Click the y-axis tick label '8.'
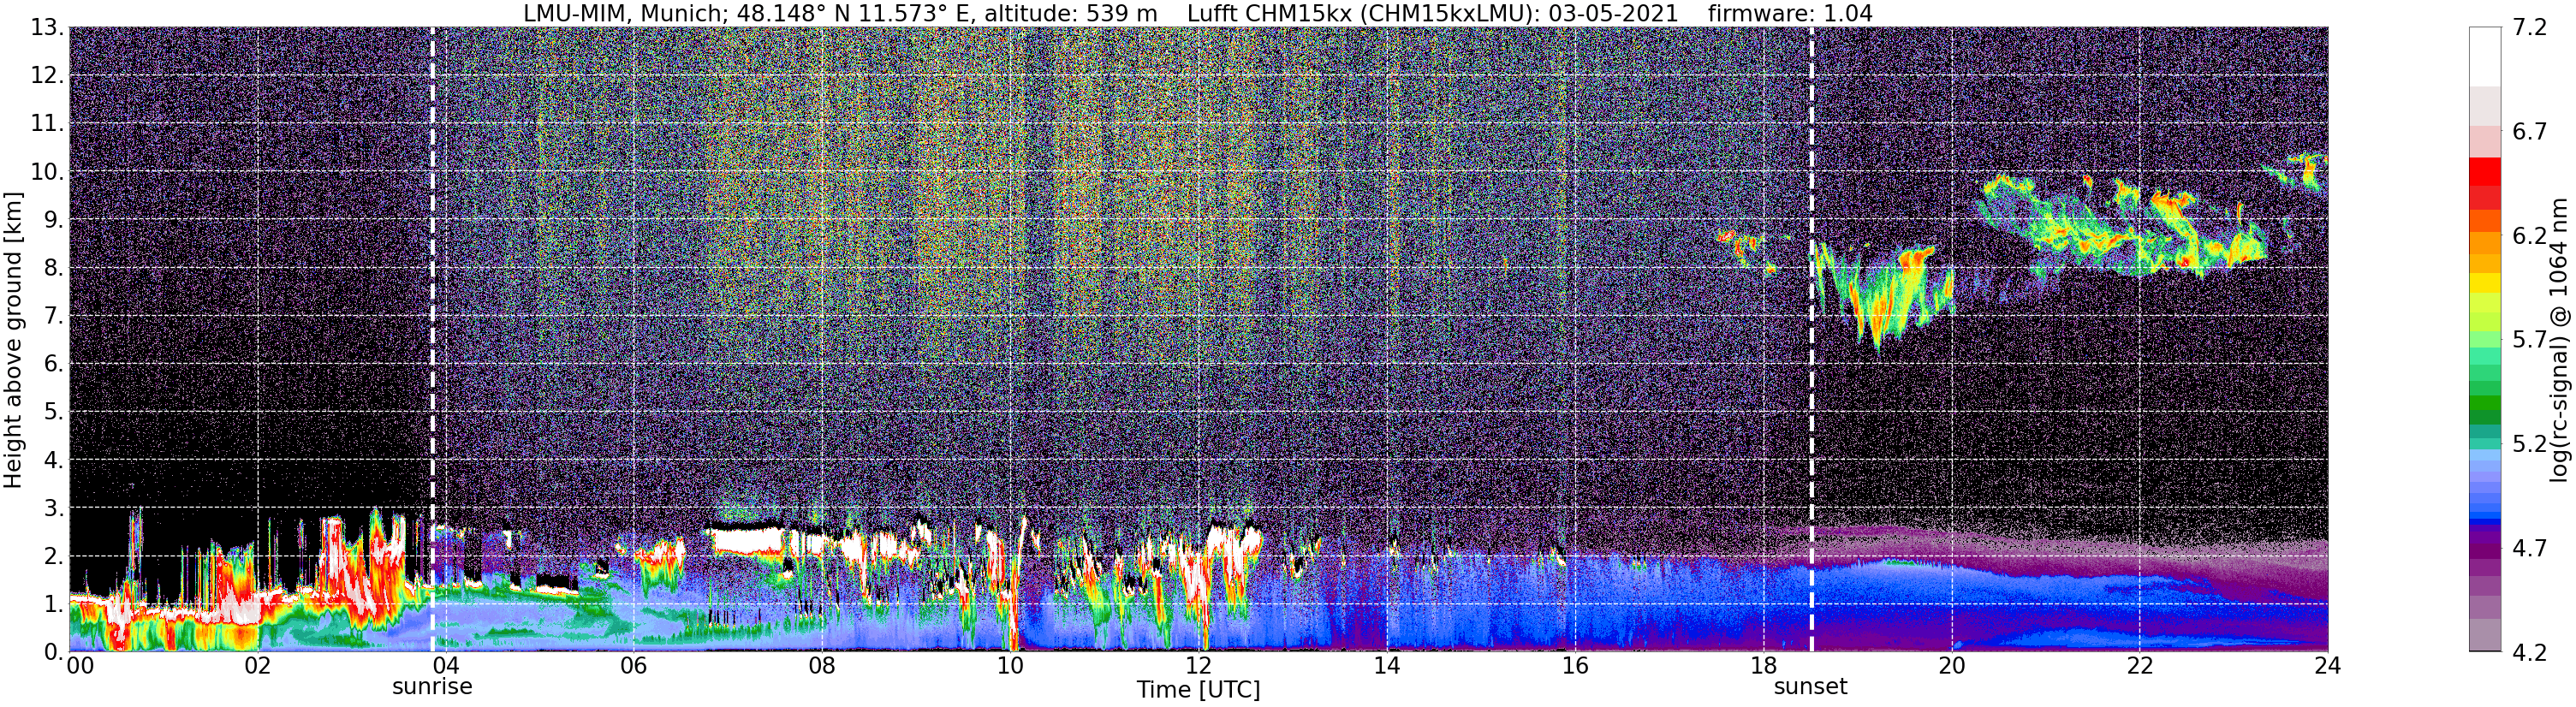Screen dimensions: 2576x707 [53, 268]
